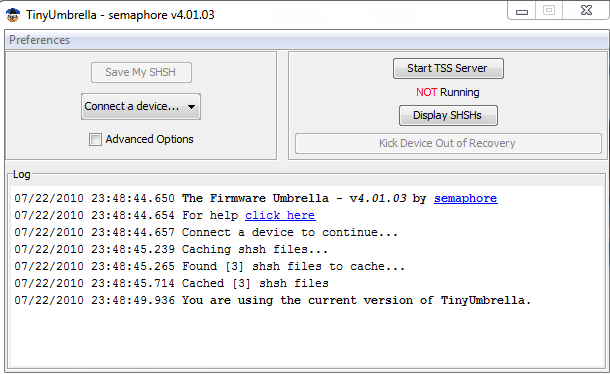Start the TSS Server
Viewport: 610px width, 374px height.
[x=448, y=68]
